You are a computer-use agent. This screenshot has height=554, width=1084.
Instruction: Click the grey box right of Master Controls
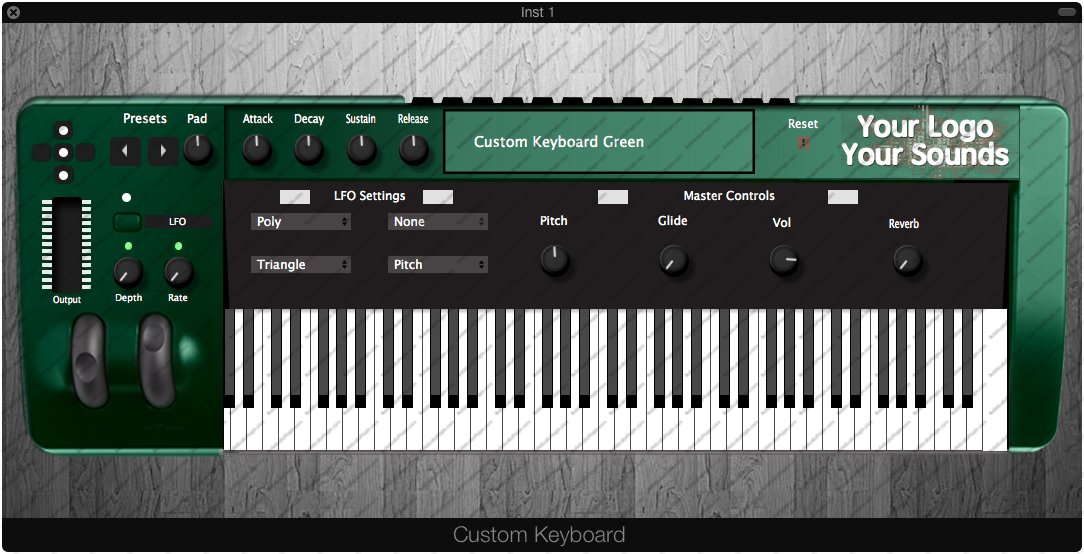tap(843, 197)
